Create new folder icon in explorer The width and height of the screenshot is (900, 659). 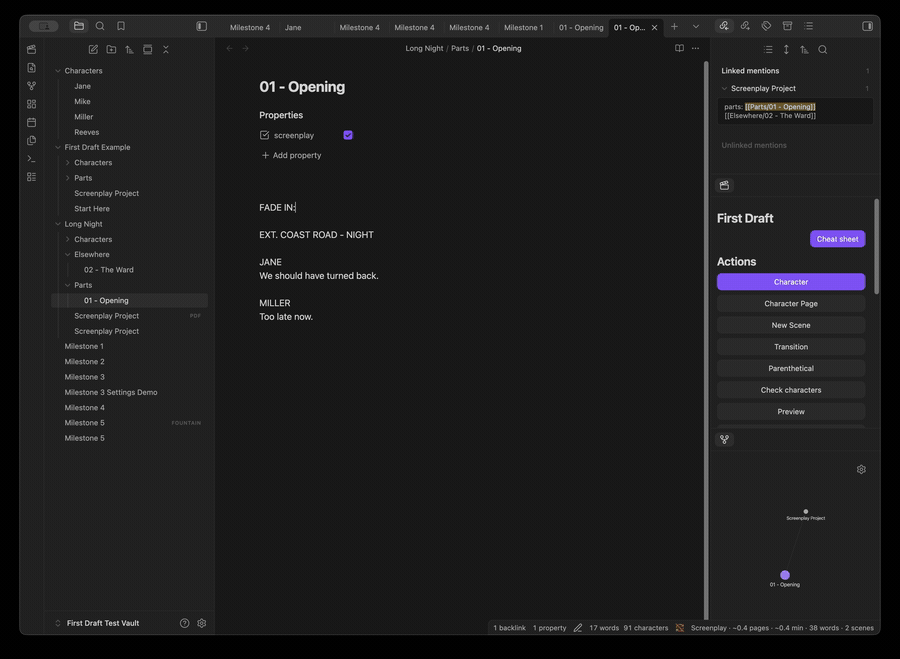[x=111, y=49]
